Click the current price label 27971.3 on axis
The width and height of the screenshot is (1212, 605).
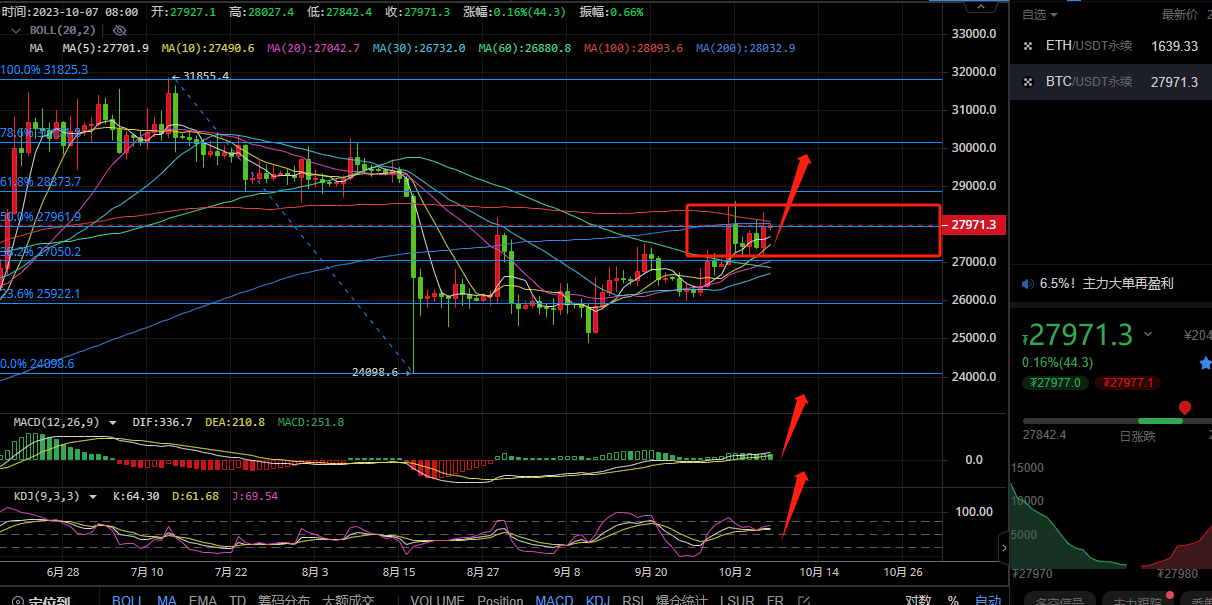[x=973, y=225]
